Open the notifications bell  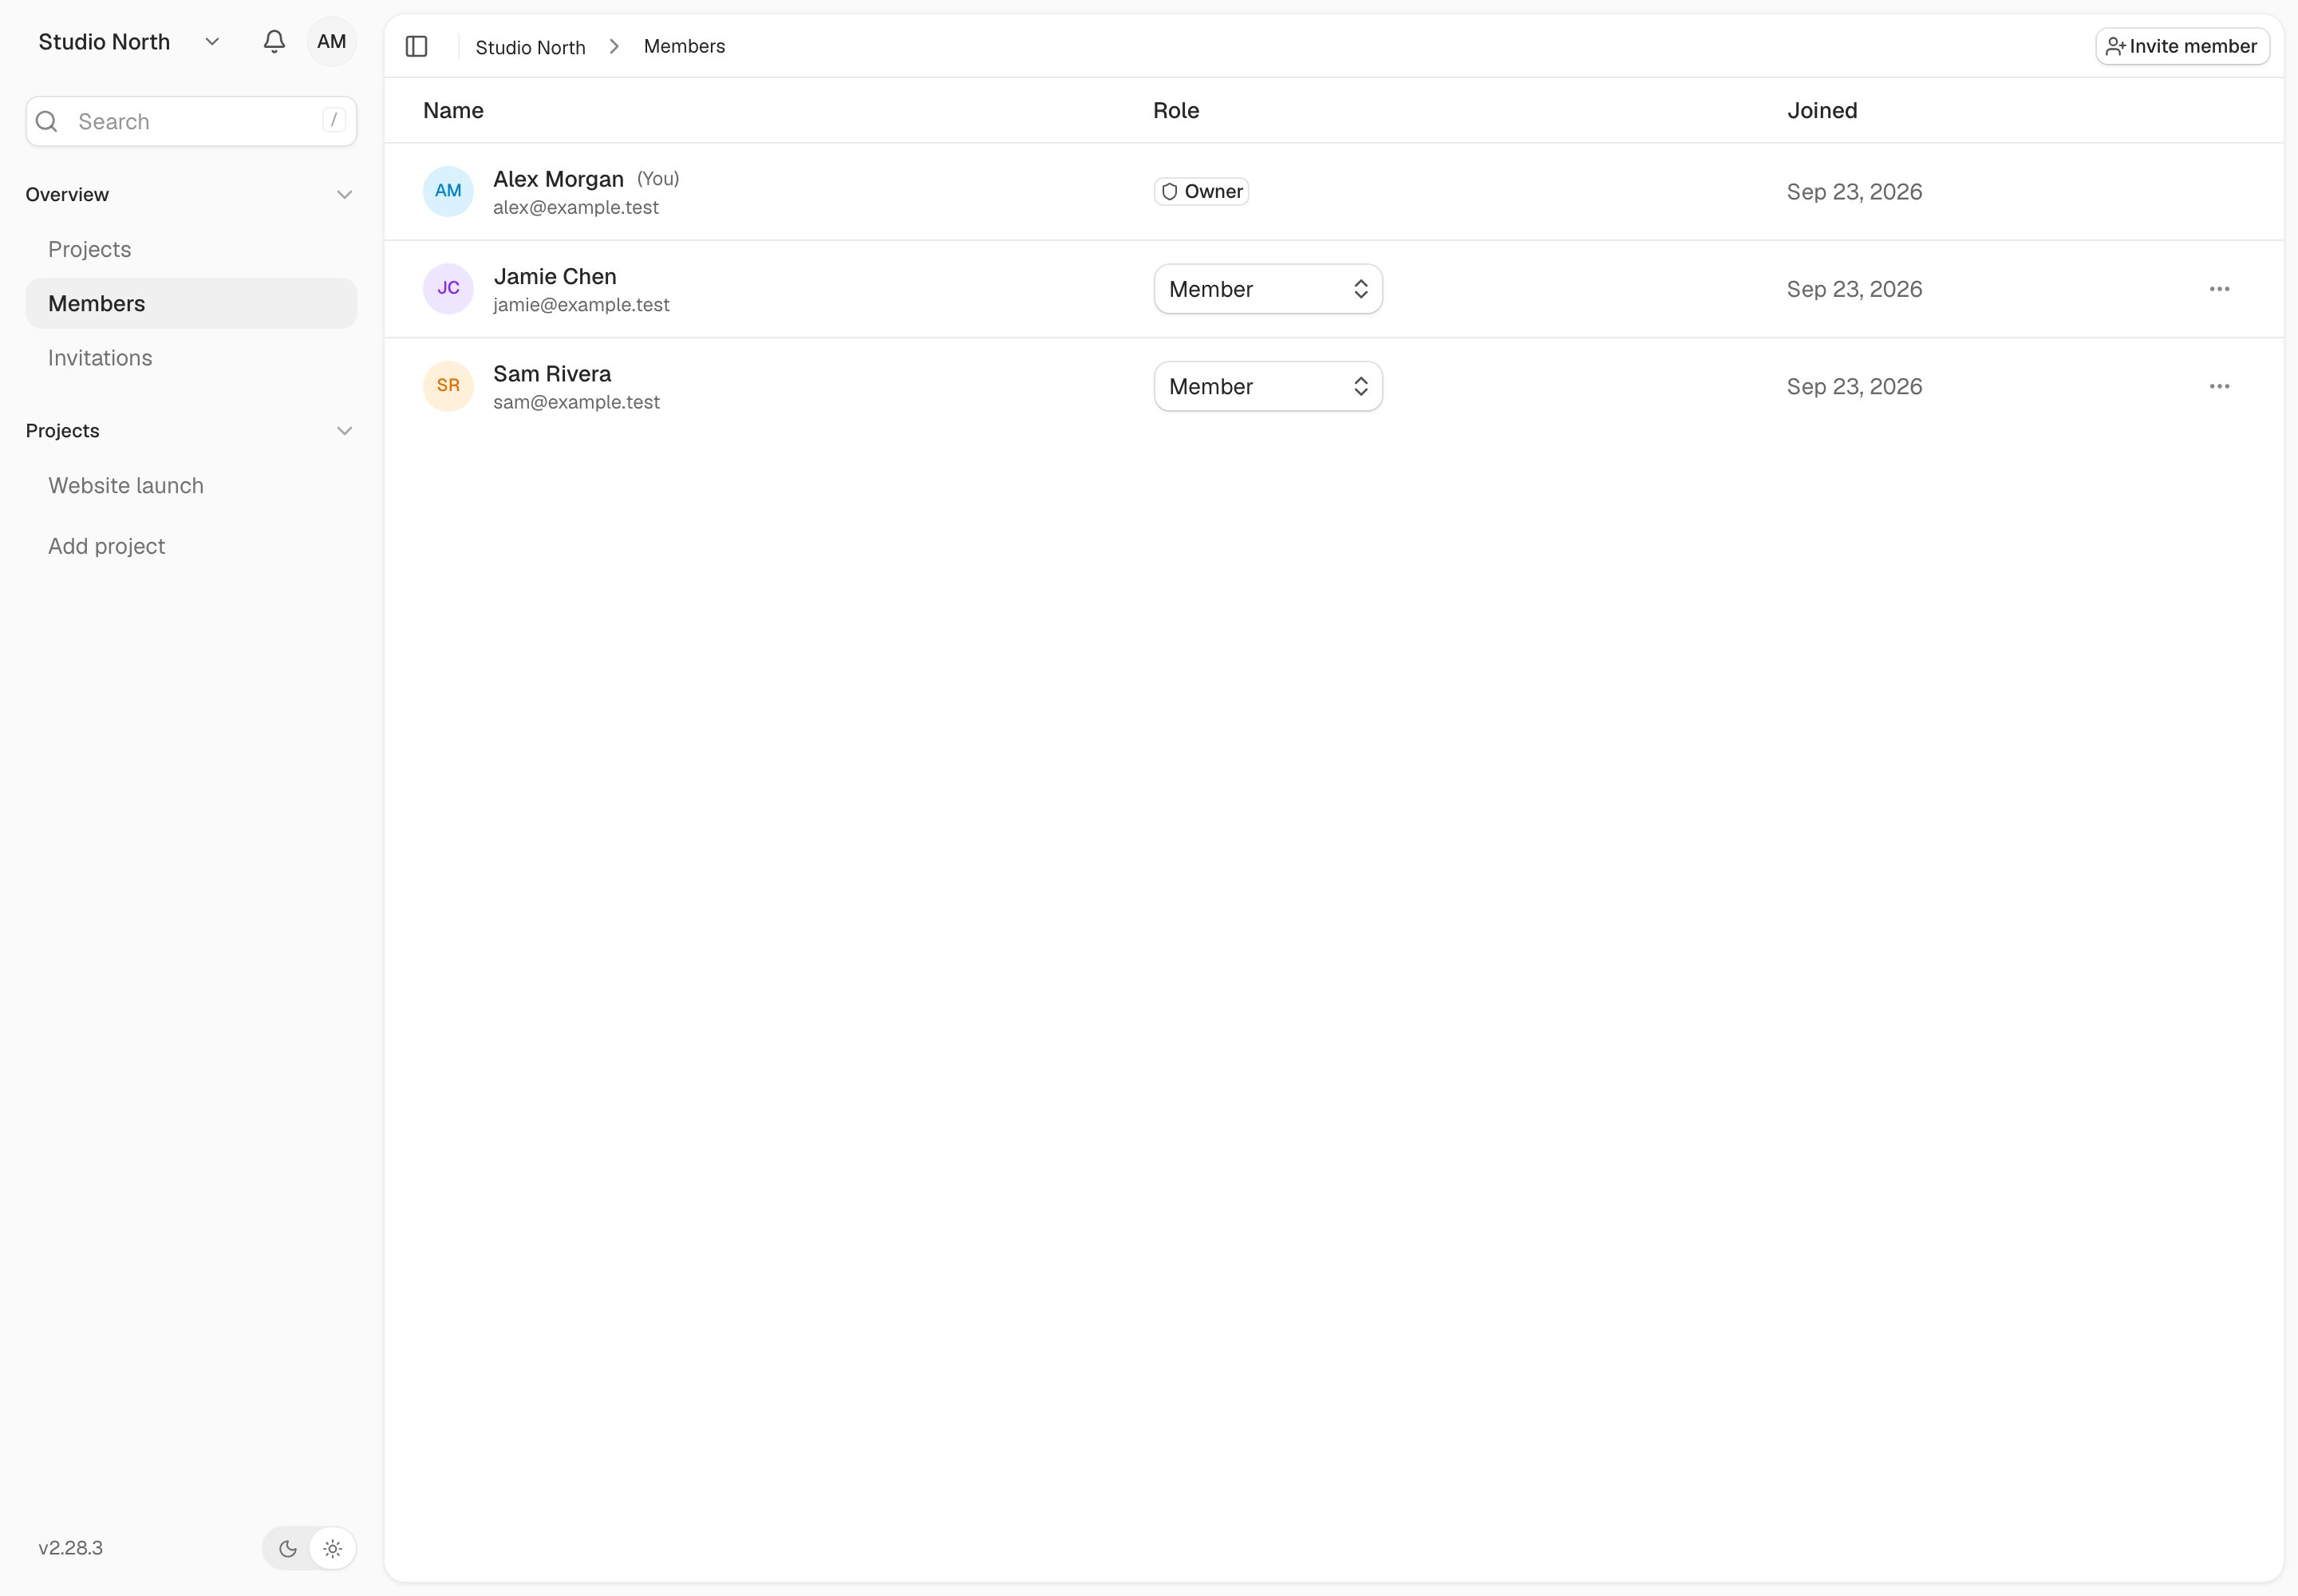pyautogui.click(x=274, y=42)
